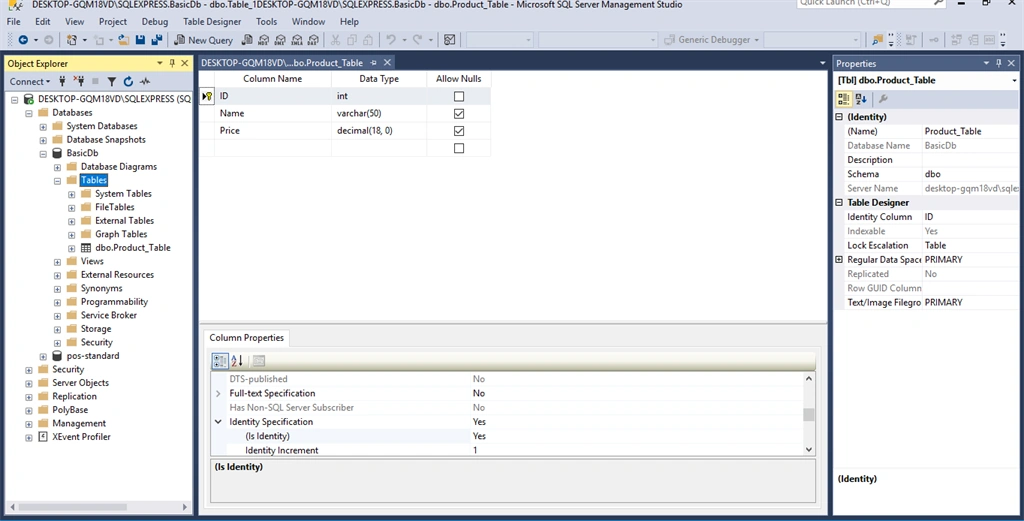Open the Project menu

(112, 22)
